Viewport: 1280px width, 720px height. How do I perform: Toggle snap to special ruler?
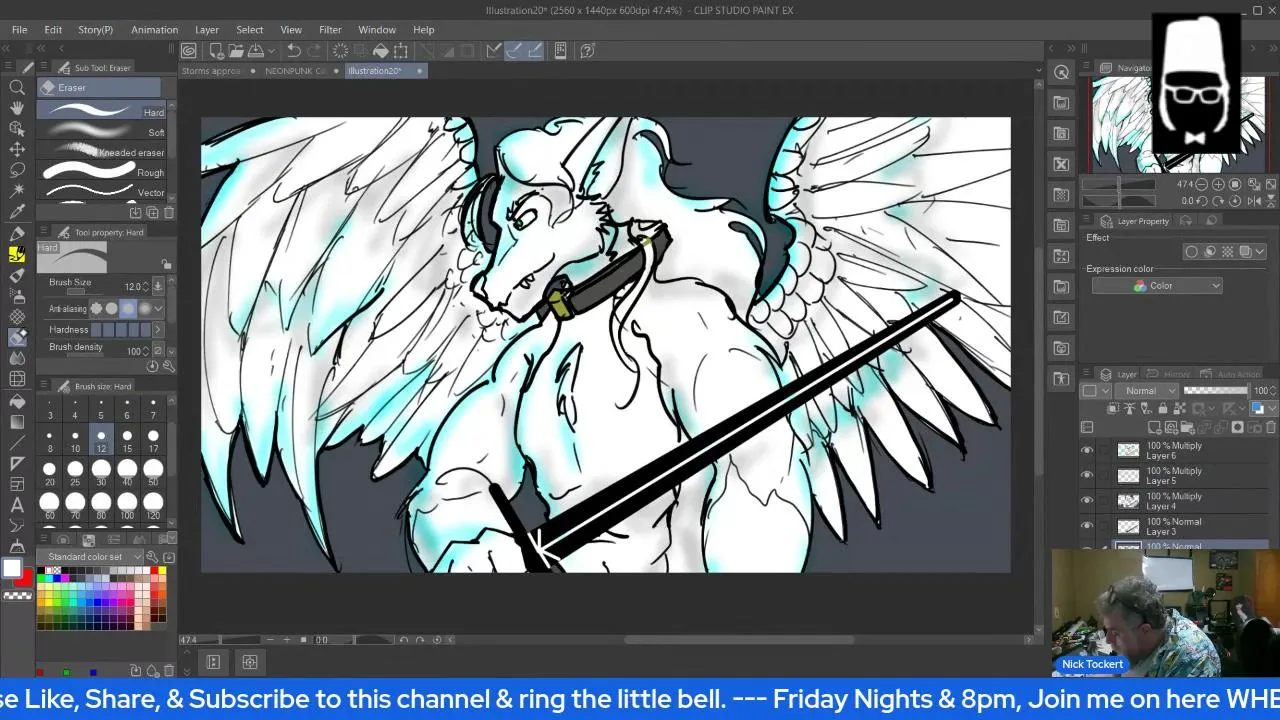point(514,50)
